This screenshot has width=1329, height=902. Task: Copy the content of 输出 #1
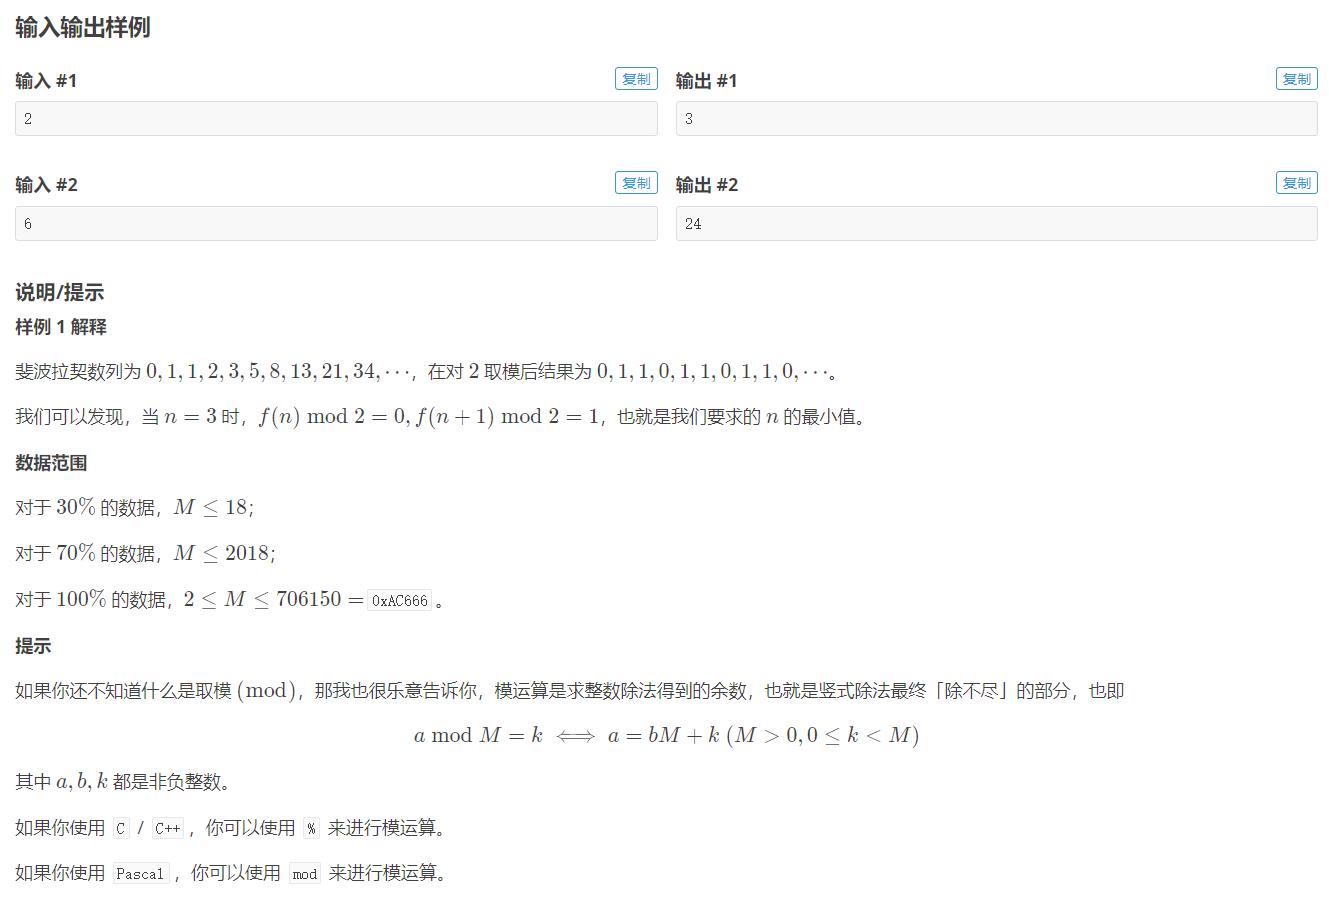pyautogui.click(x=1296, y=79)
